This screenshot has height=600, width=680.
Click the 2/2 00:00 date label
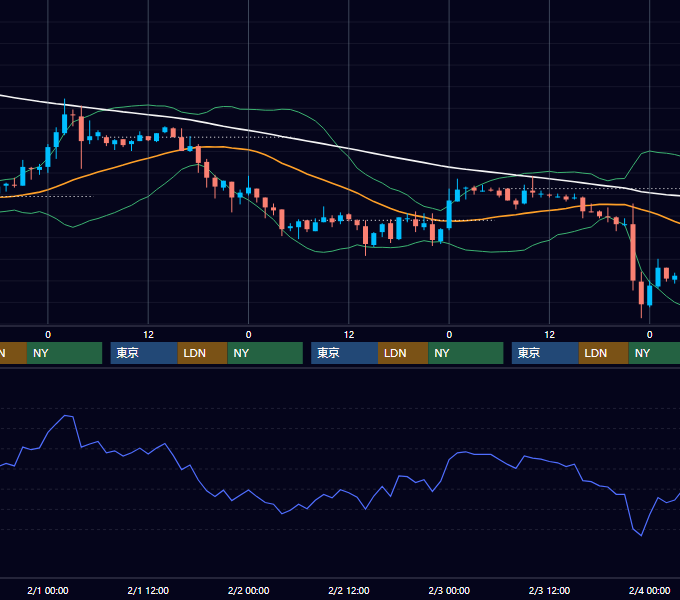(248, 590)
